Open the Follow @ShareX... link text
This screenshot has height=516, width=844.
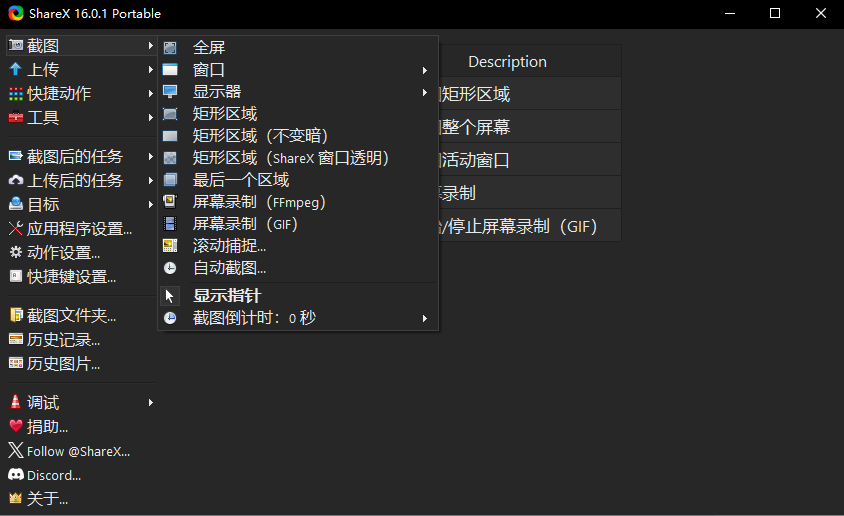coord(79,451)
